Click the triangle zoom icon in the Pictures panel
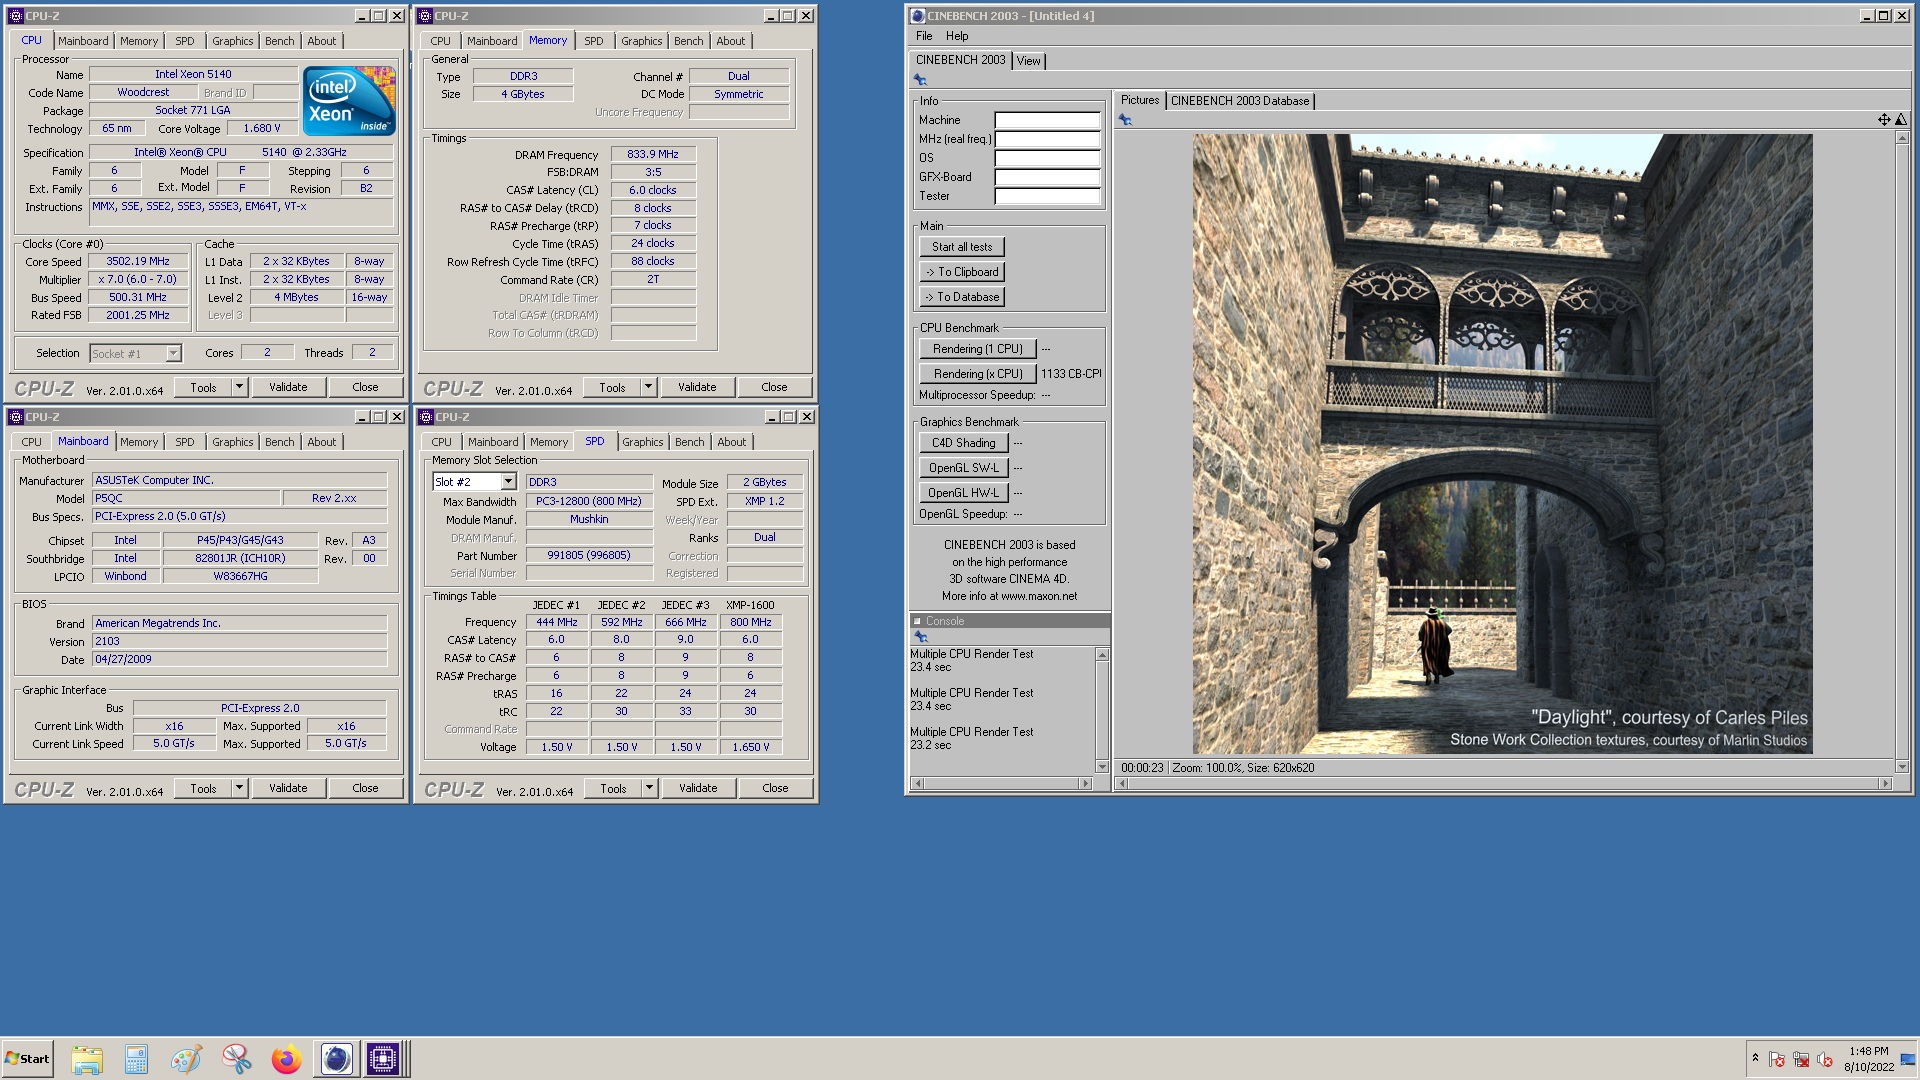This screenshot has height=1080, width=1920. click(1901, 120)
